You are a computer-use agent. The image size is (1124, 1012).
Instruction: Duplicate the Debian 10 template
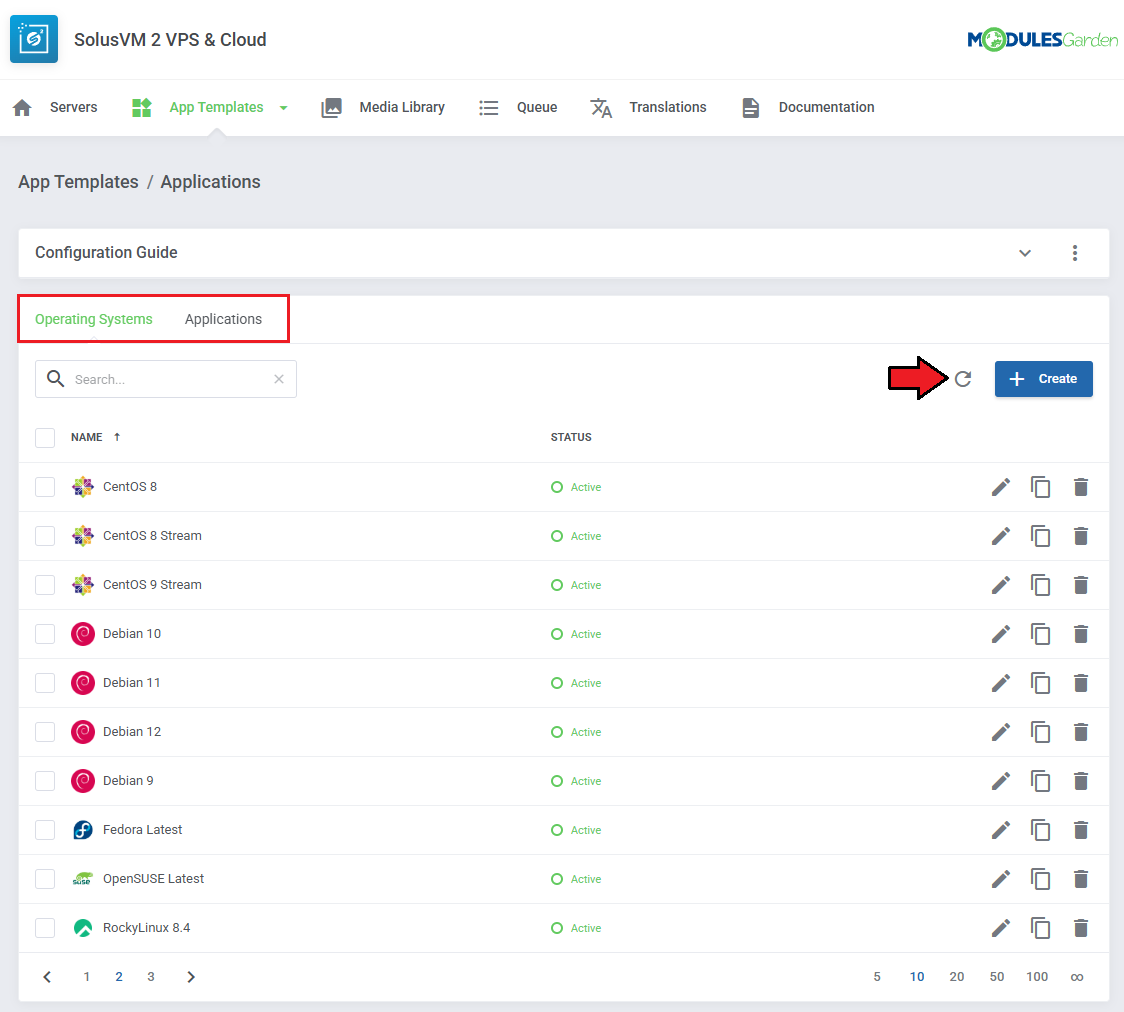pyautogui.click(x=1041, y=634)
